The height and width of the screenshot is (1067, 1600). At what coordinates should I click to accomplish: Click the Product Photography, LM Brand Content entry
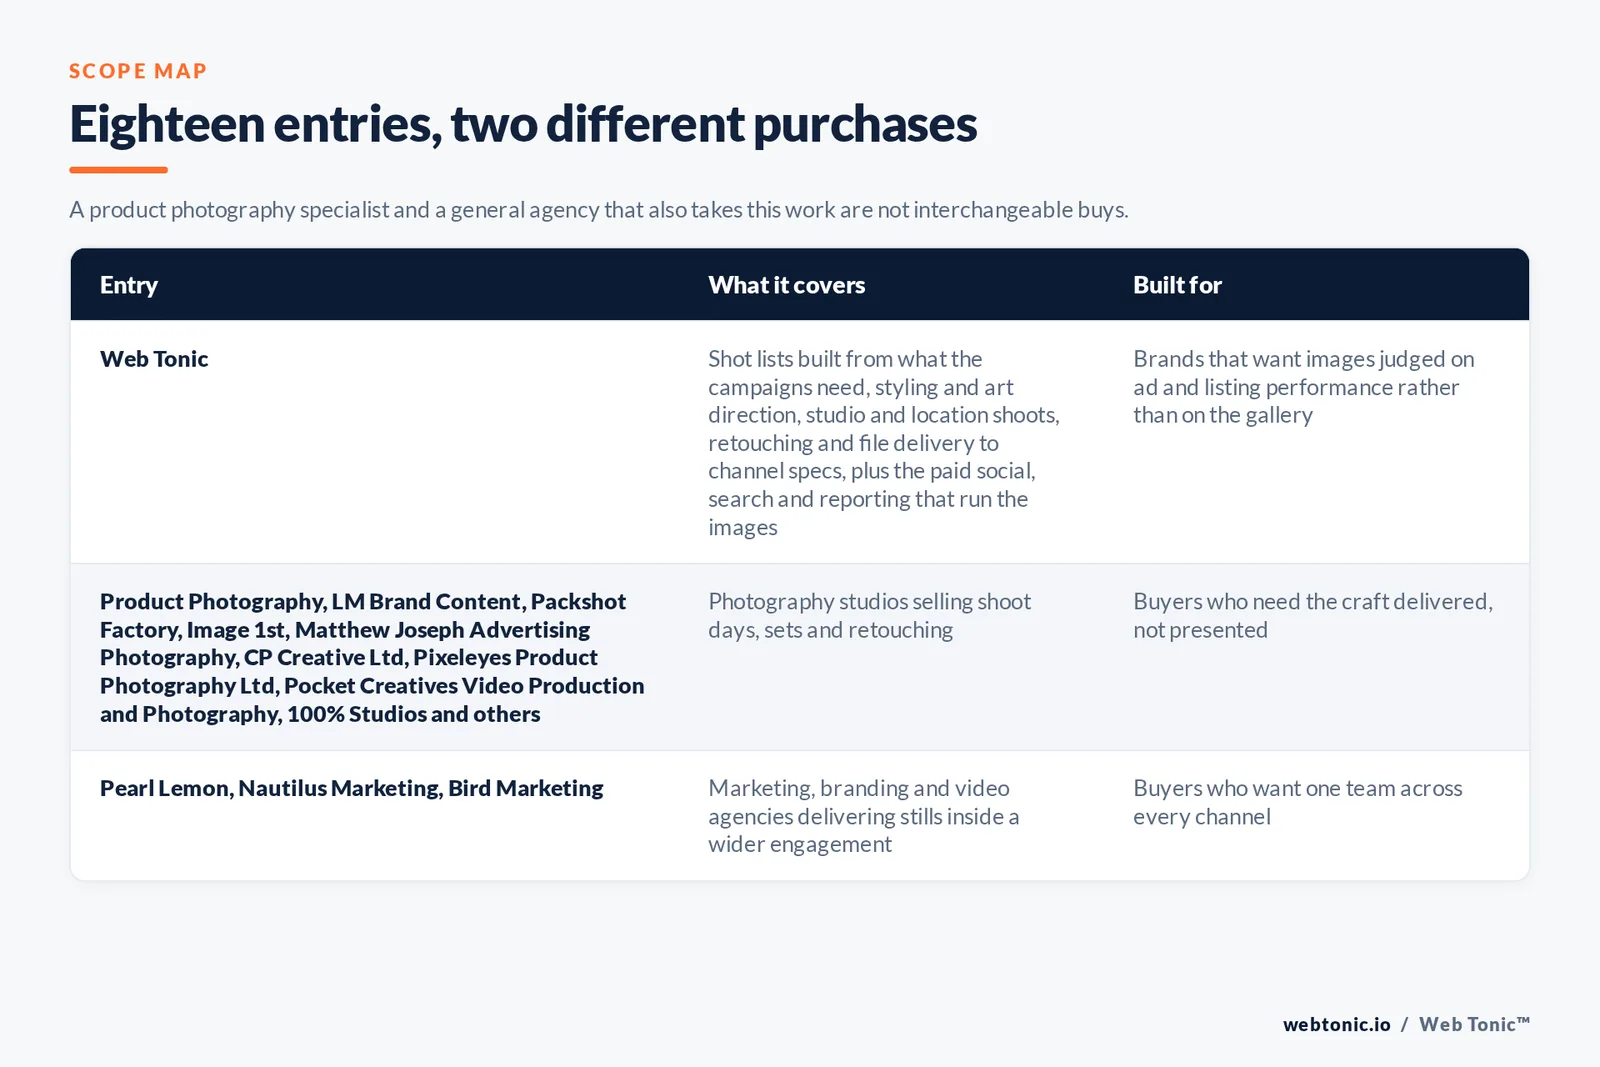(x=372, y=658)
